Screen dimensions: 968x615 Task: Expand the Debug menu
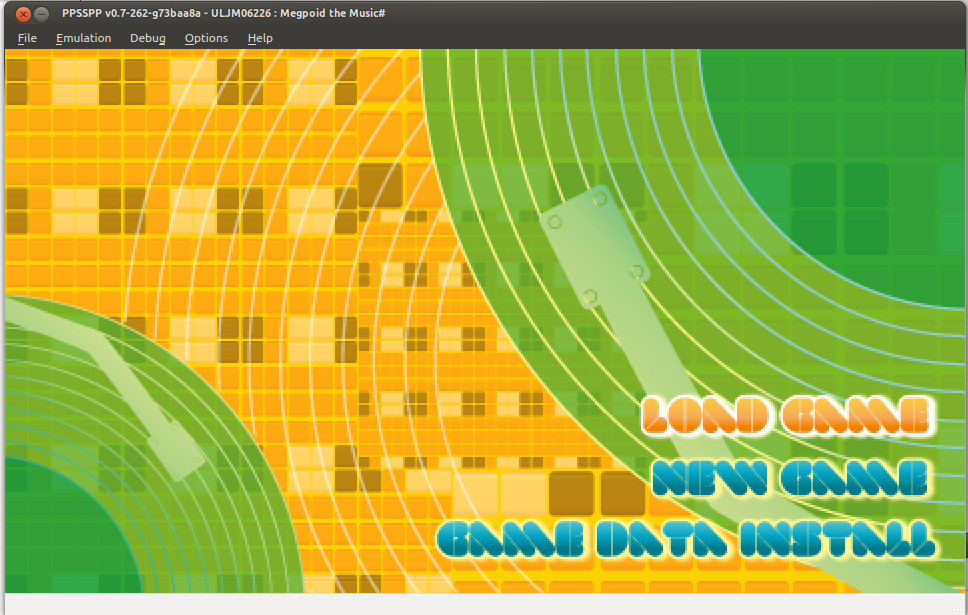click(x=148, y=38)
